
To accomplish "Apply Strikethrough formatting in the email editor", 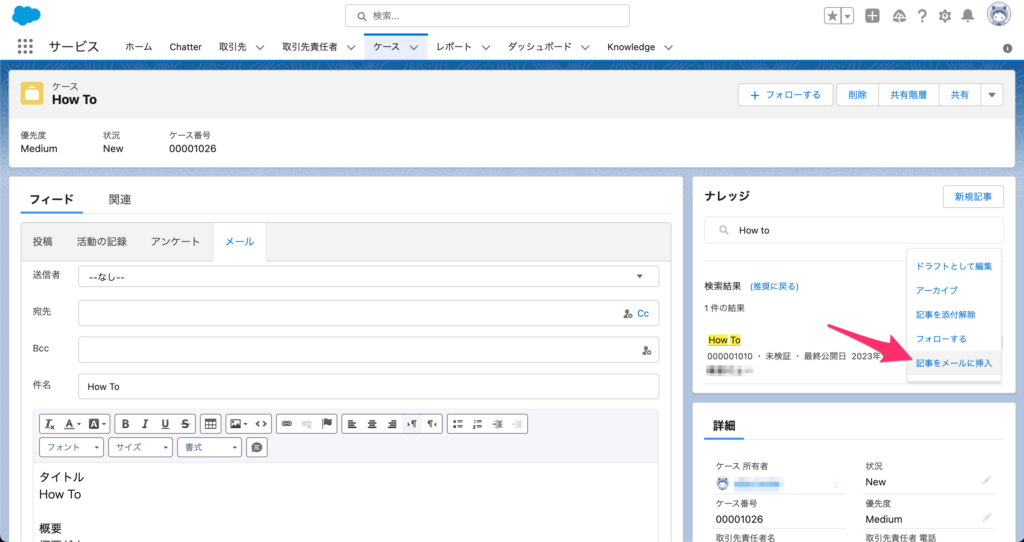I will [185, 424].
